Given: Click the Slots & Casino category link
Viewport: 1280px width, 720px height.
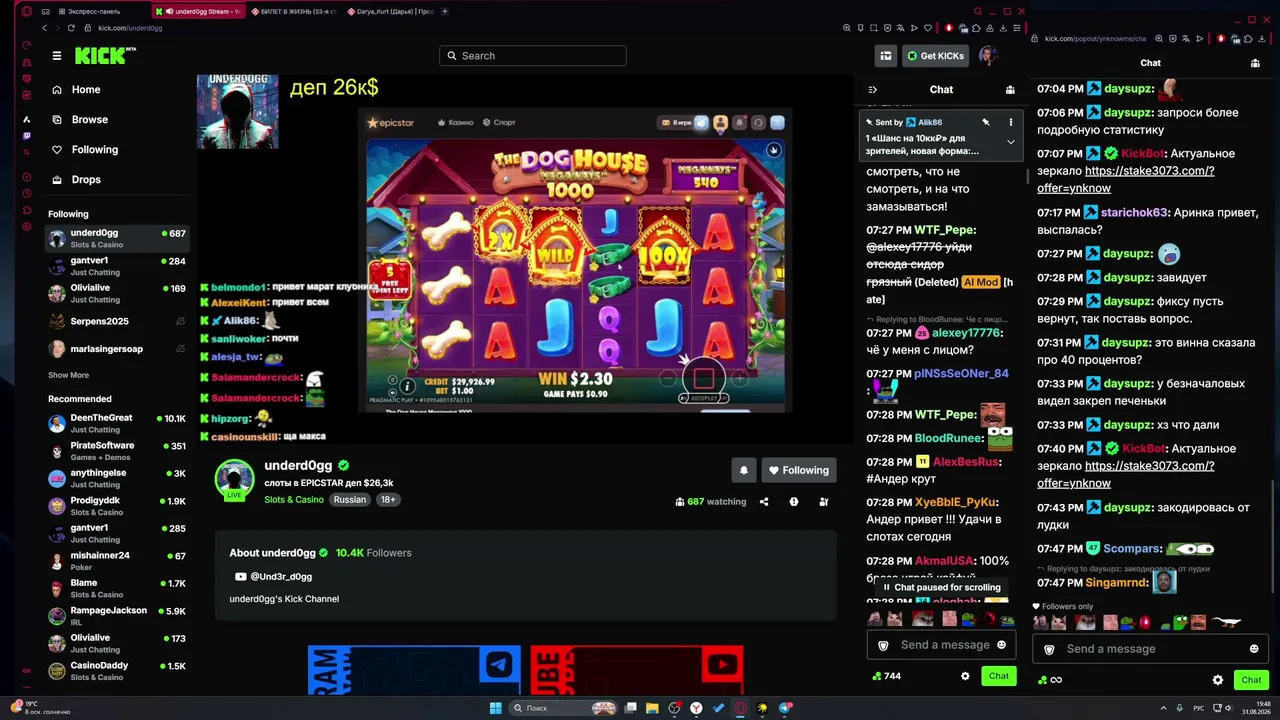Looking at the screenshot, I should (294, 500).
